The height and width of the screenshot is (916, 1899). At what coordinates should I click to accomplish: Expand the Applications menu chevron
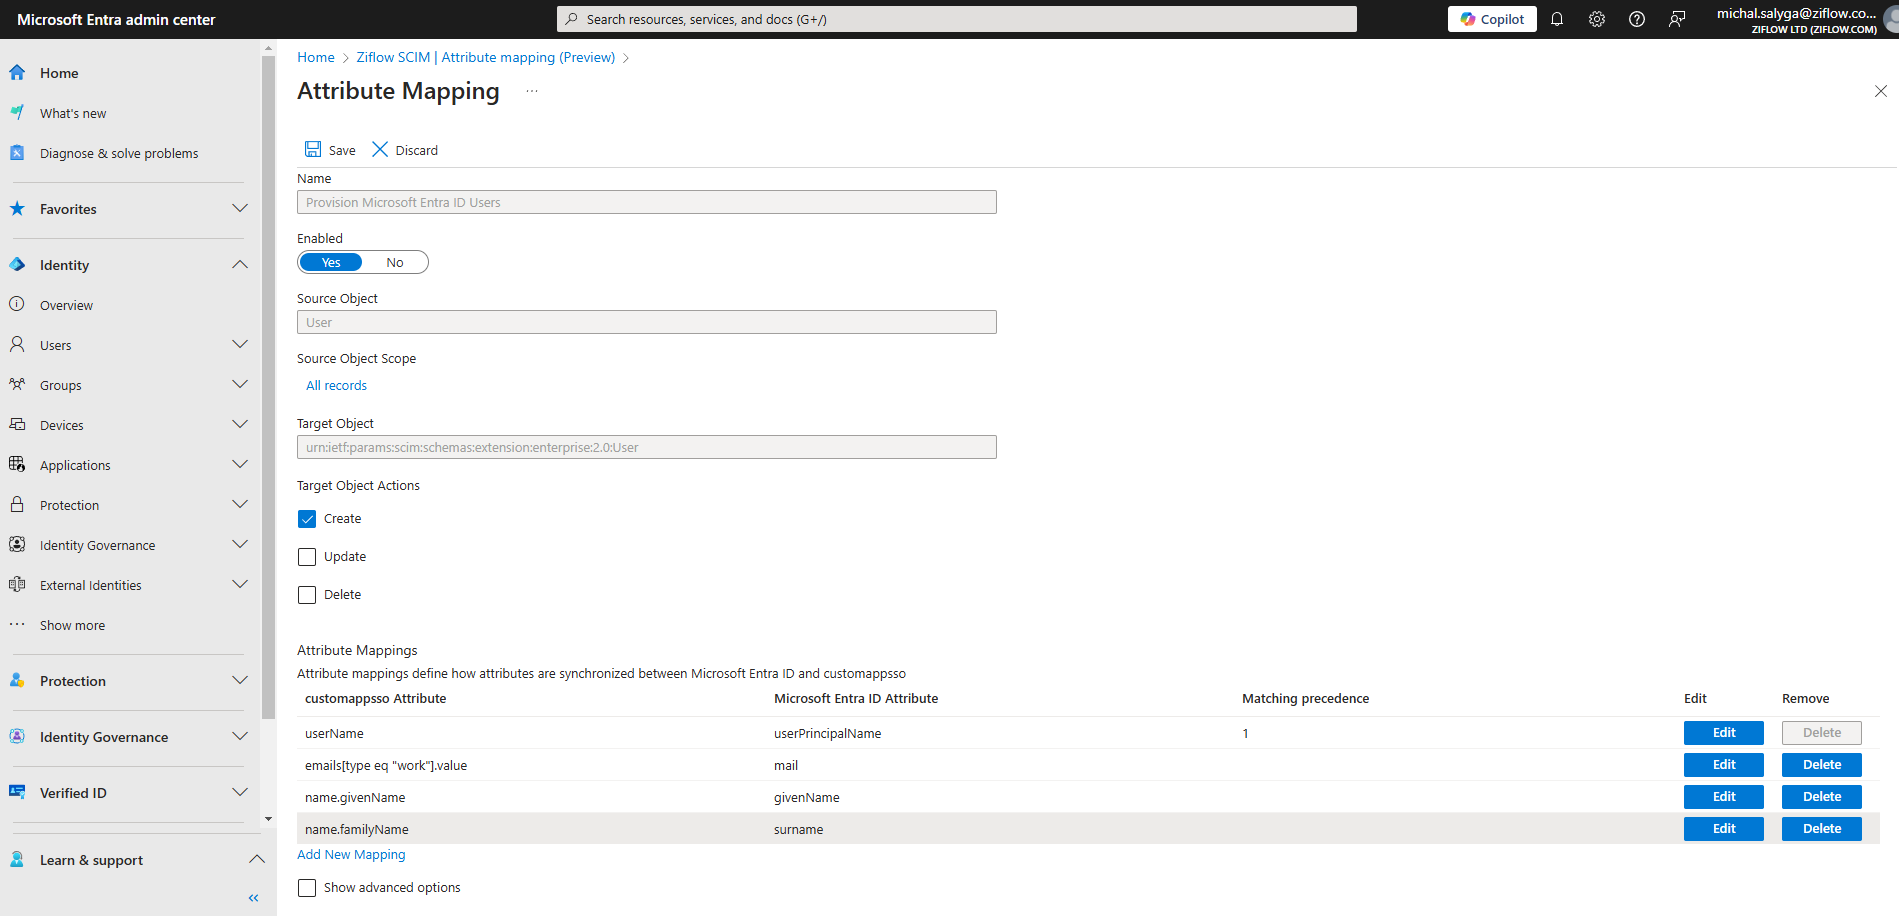click(x=240, y=465)
